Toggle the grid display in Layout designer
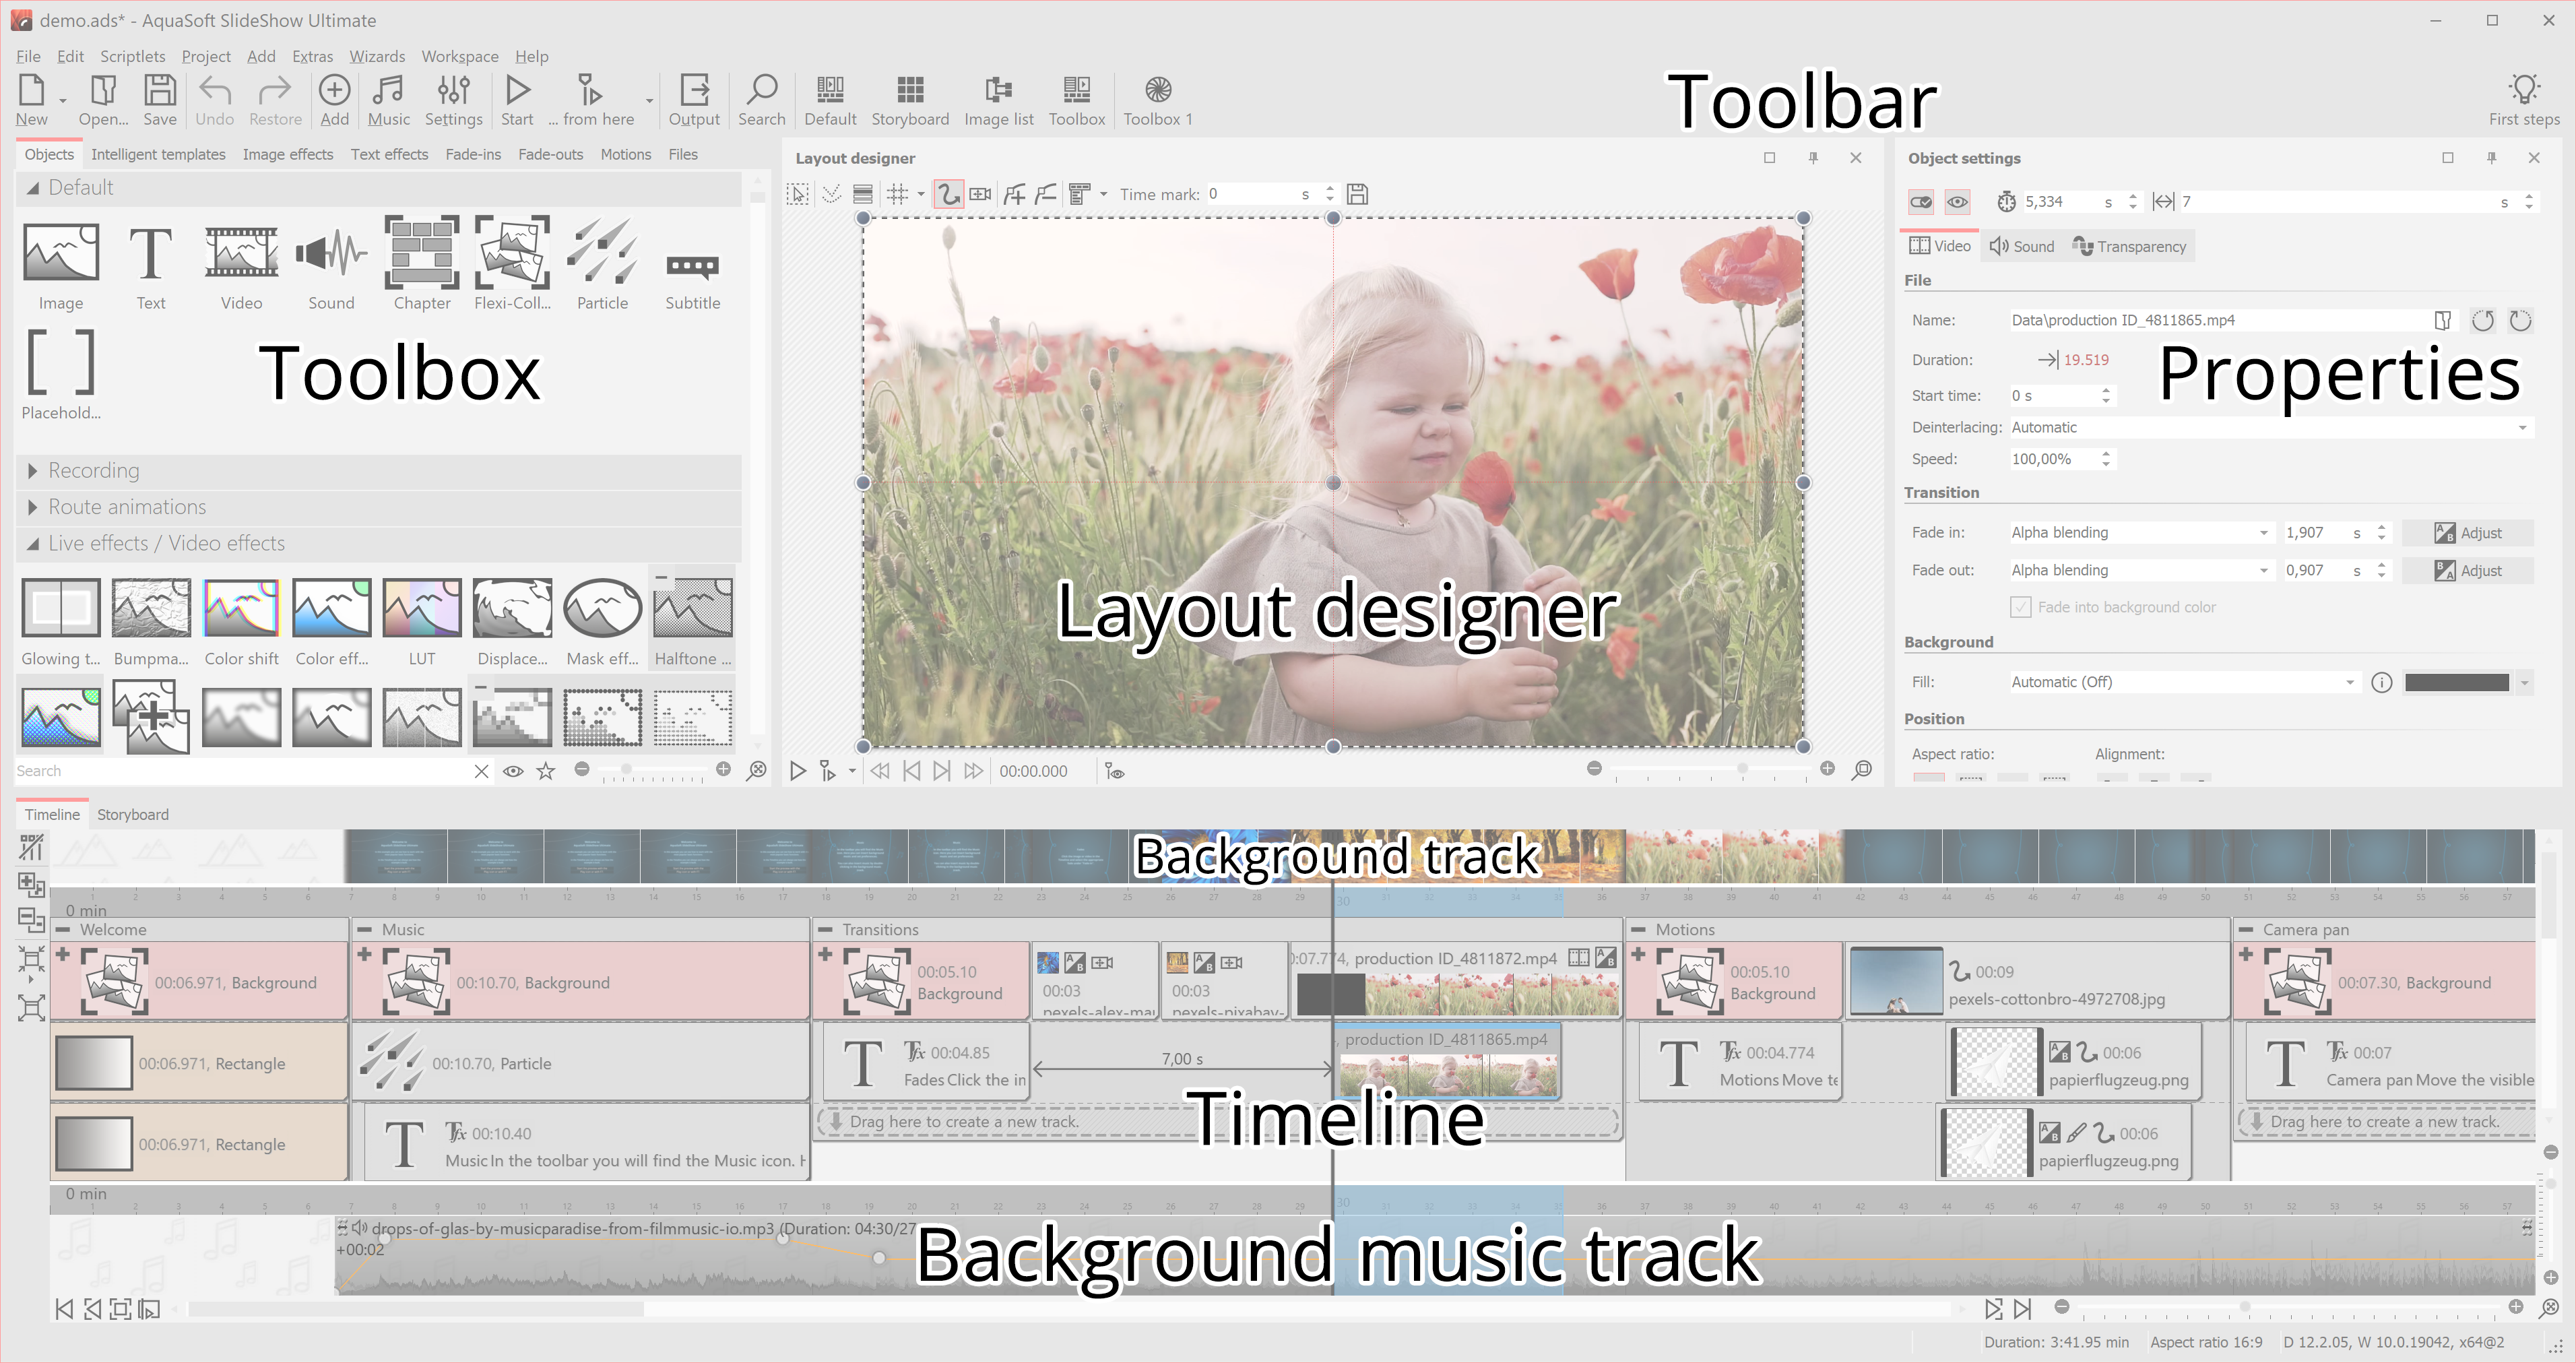 point(897,194)
